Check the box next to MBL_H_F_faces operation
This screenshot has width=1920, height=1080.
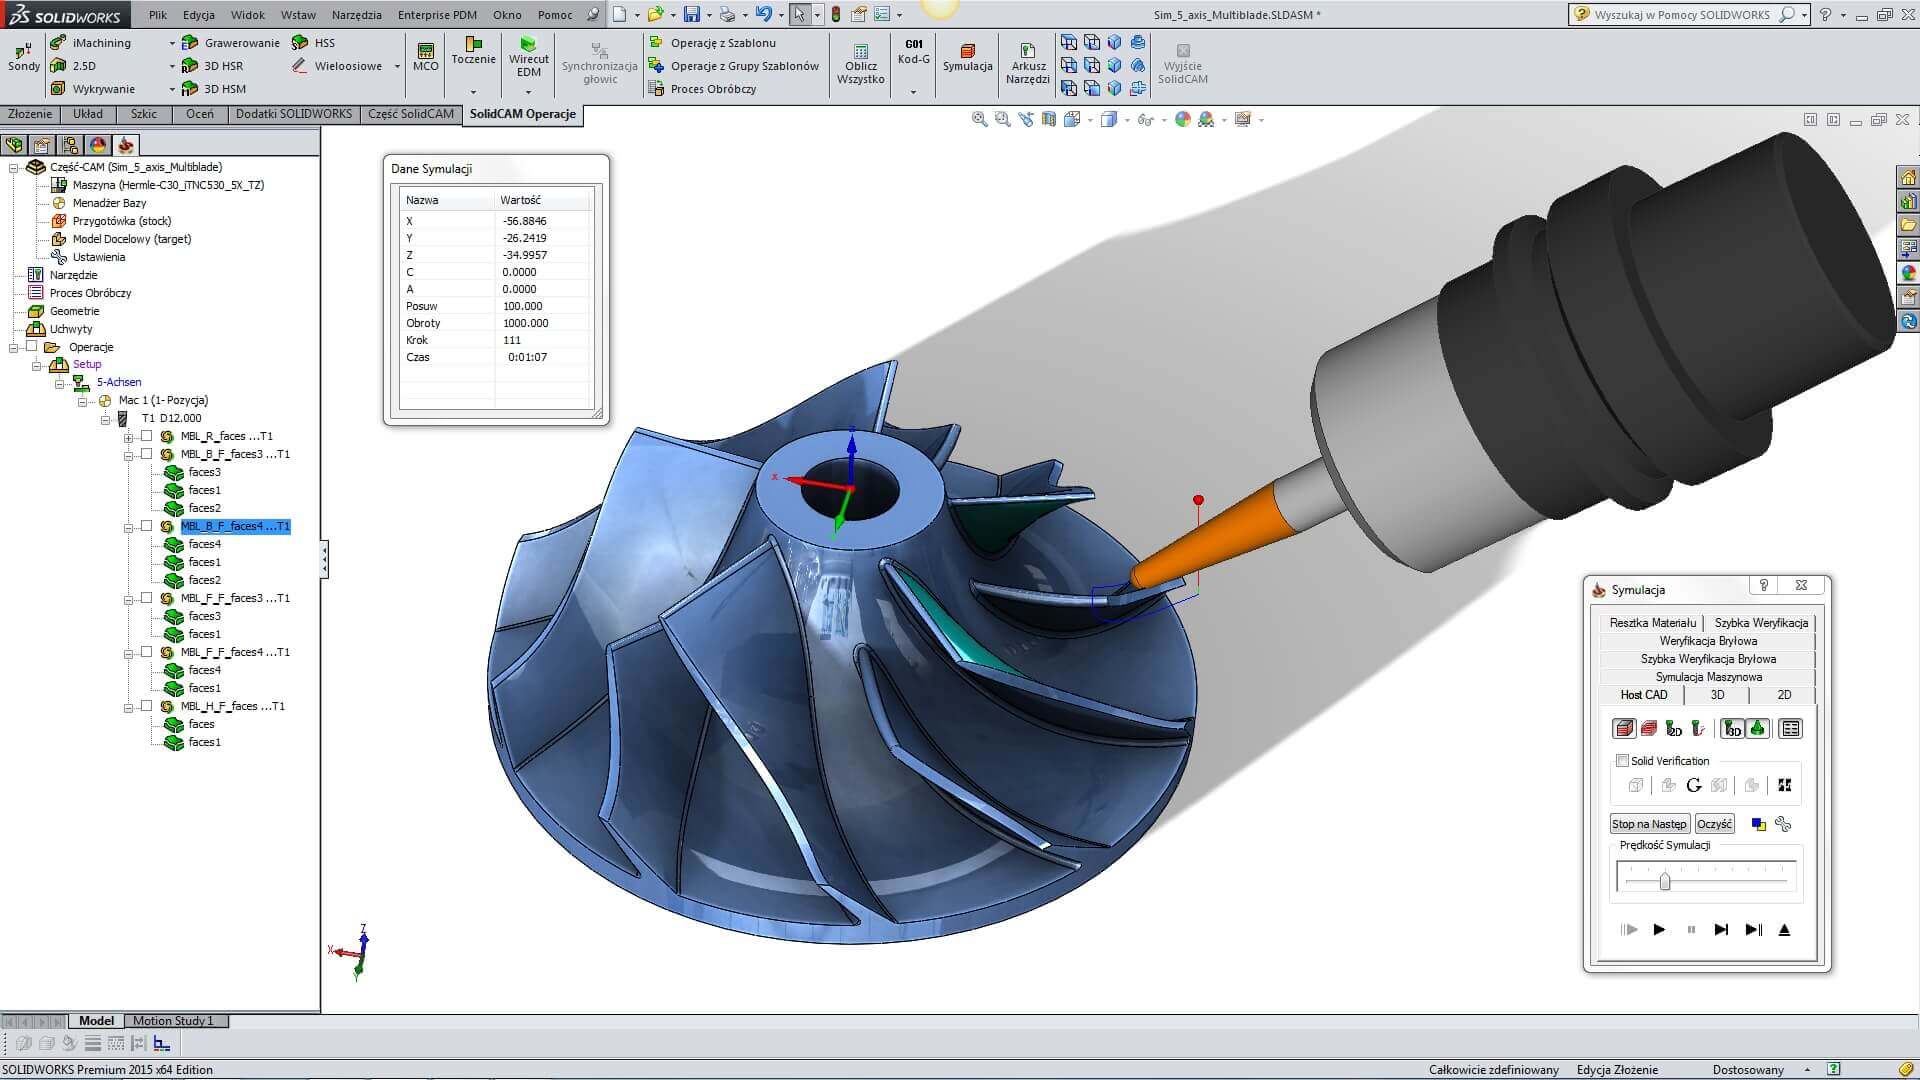coord(147,706)
